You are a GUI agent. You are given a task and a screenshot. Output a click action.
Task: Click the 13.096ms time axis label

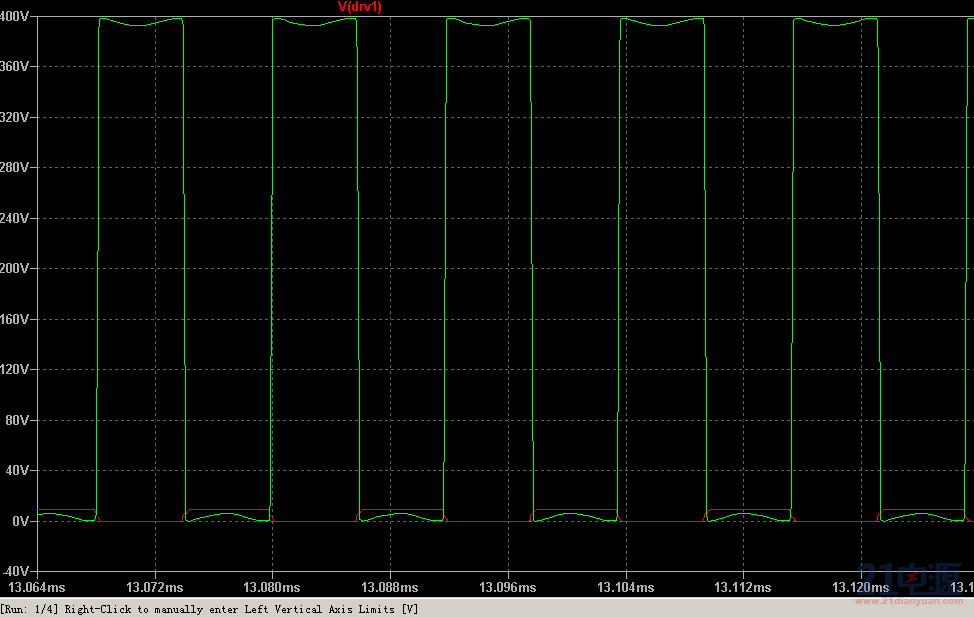(507, 587)
